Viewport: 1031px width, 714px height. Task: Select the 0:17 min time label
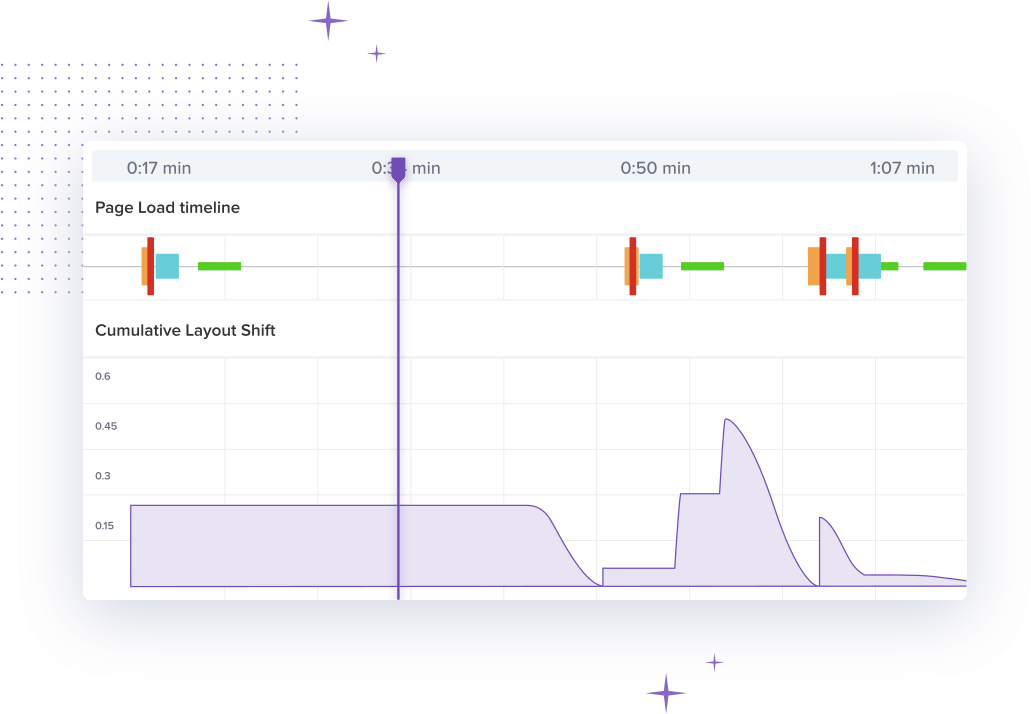click(x=157, y=168)
